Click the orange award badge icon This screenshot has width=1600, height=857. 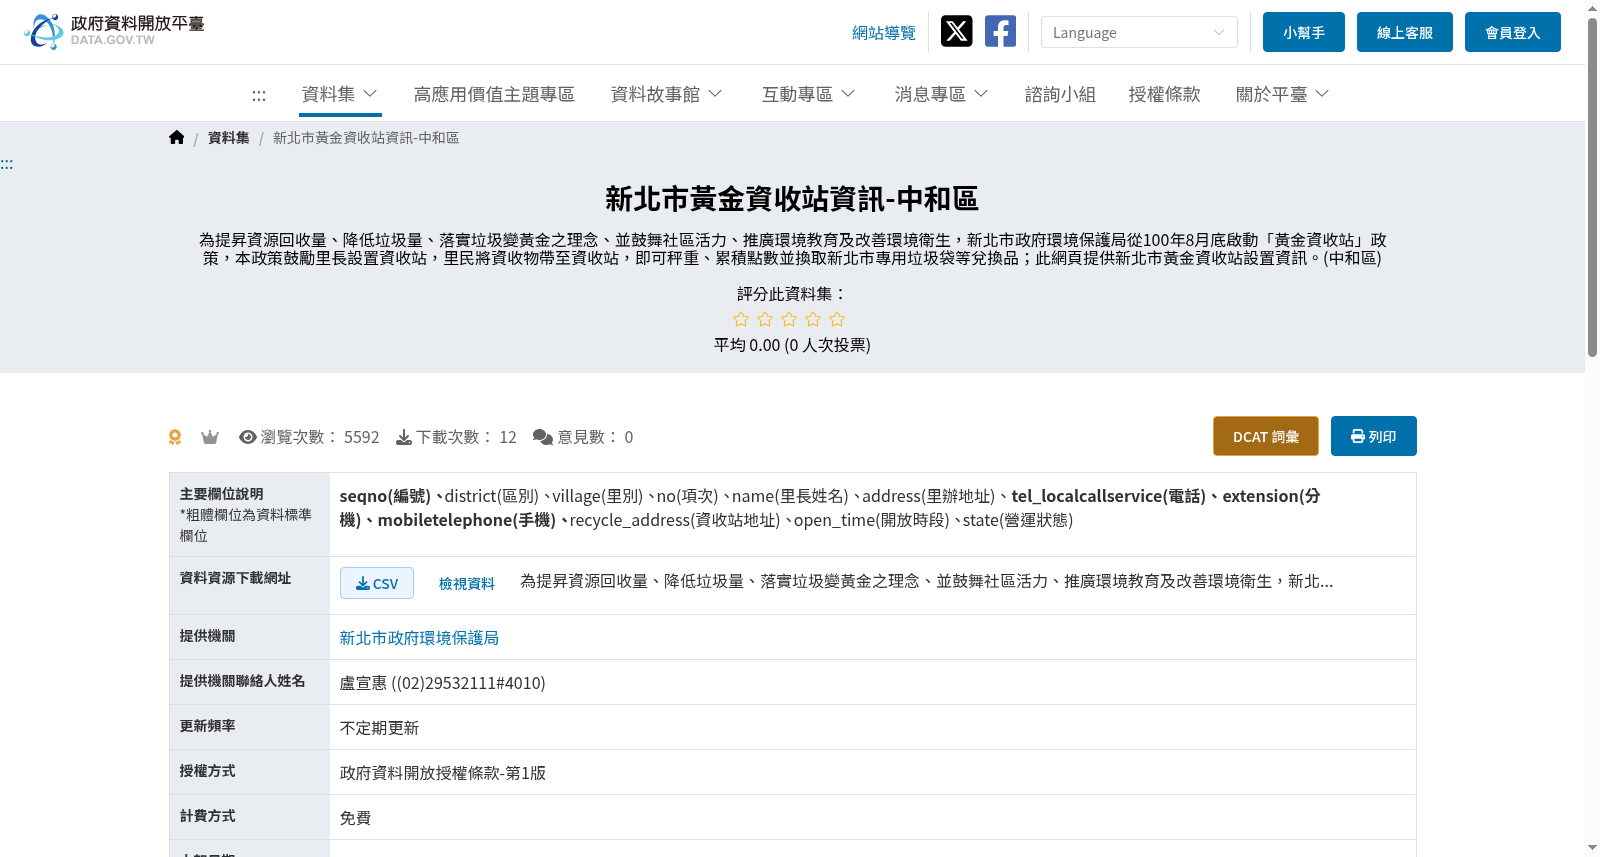click(x=175, y=437)
